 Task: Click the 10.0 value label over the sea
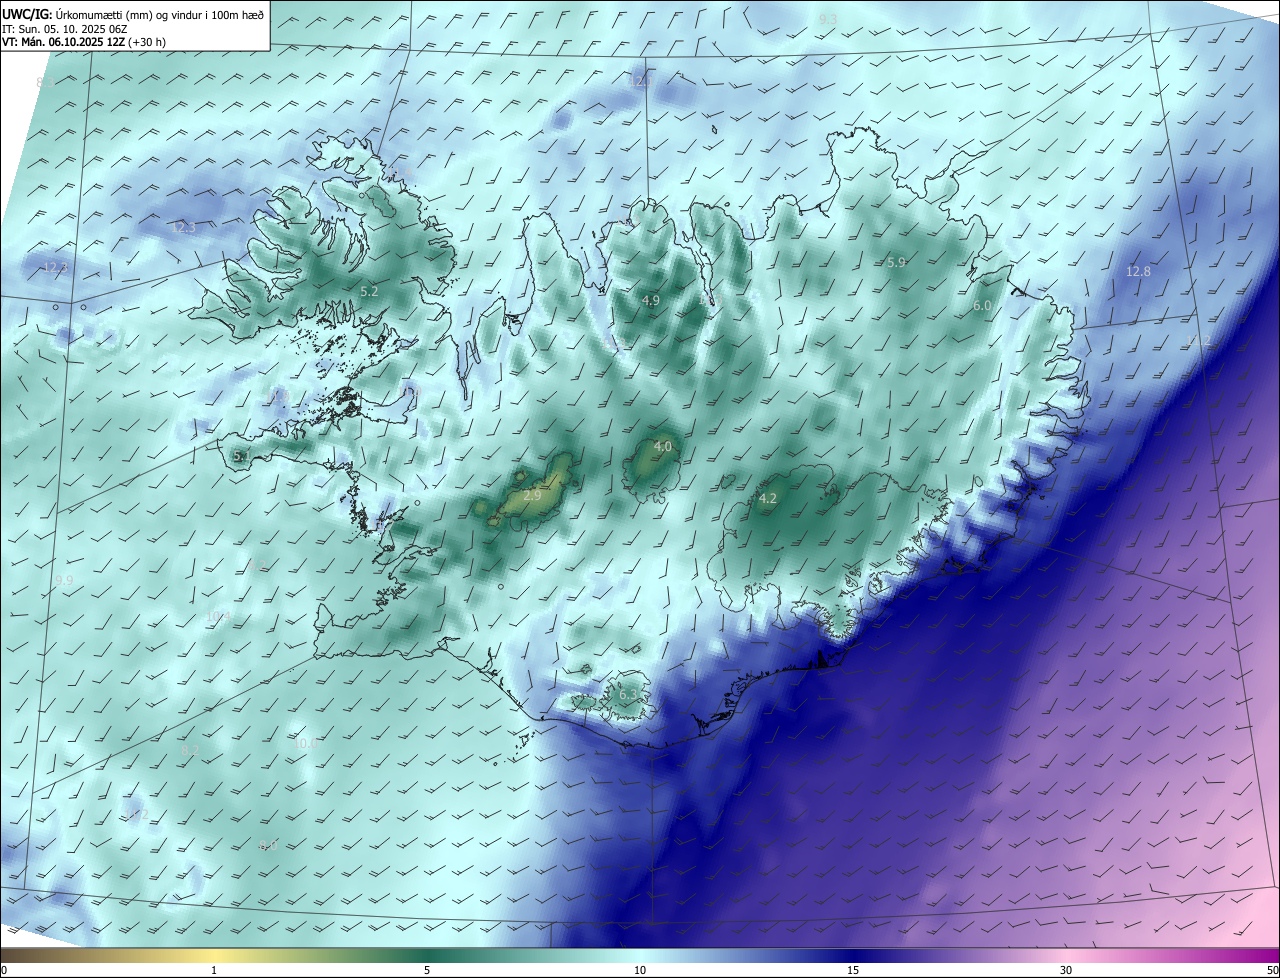coord(305,743)
